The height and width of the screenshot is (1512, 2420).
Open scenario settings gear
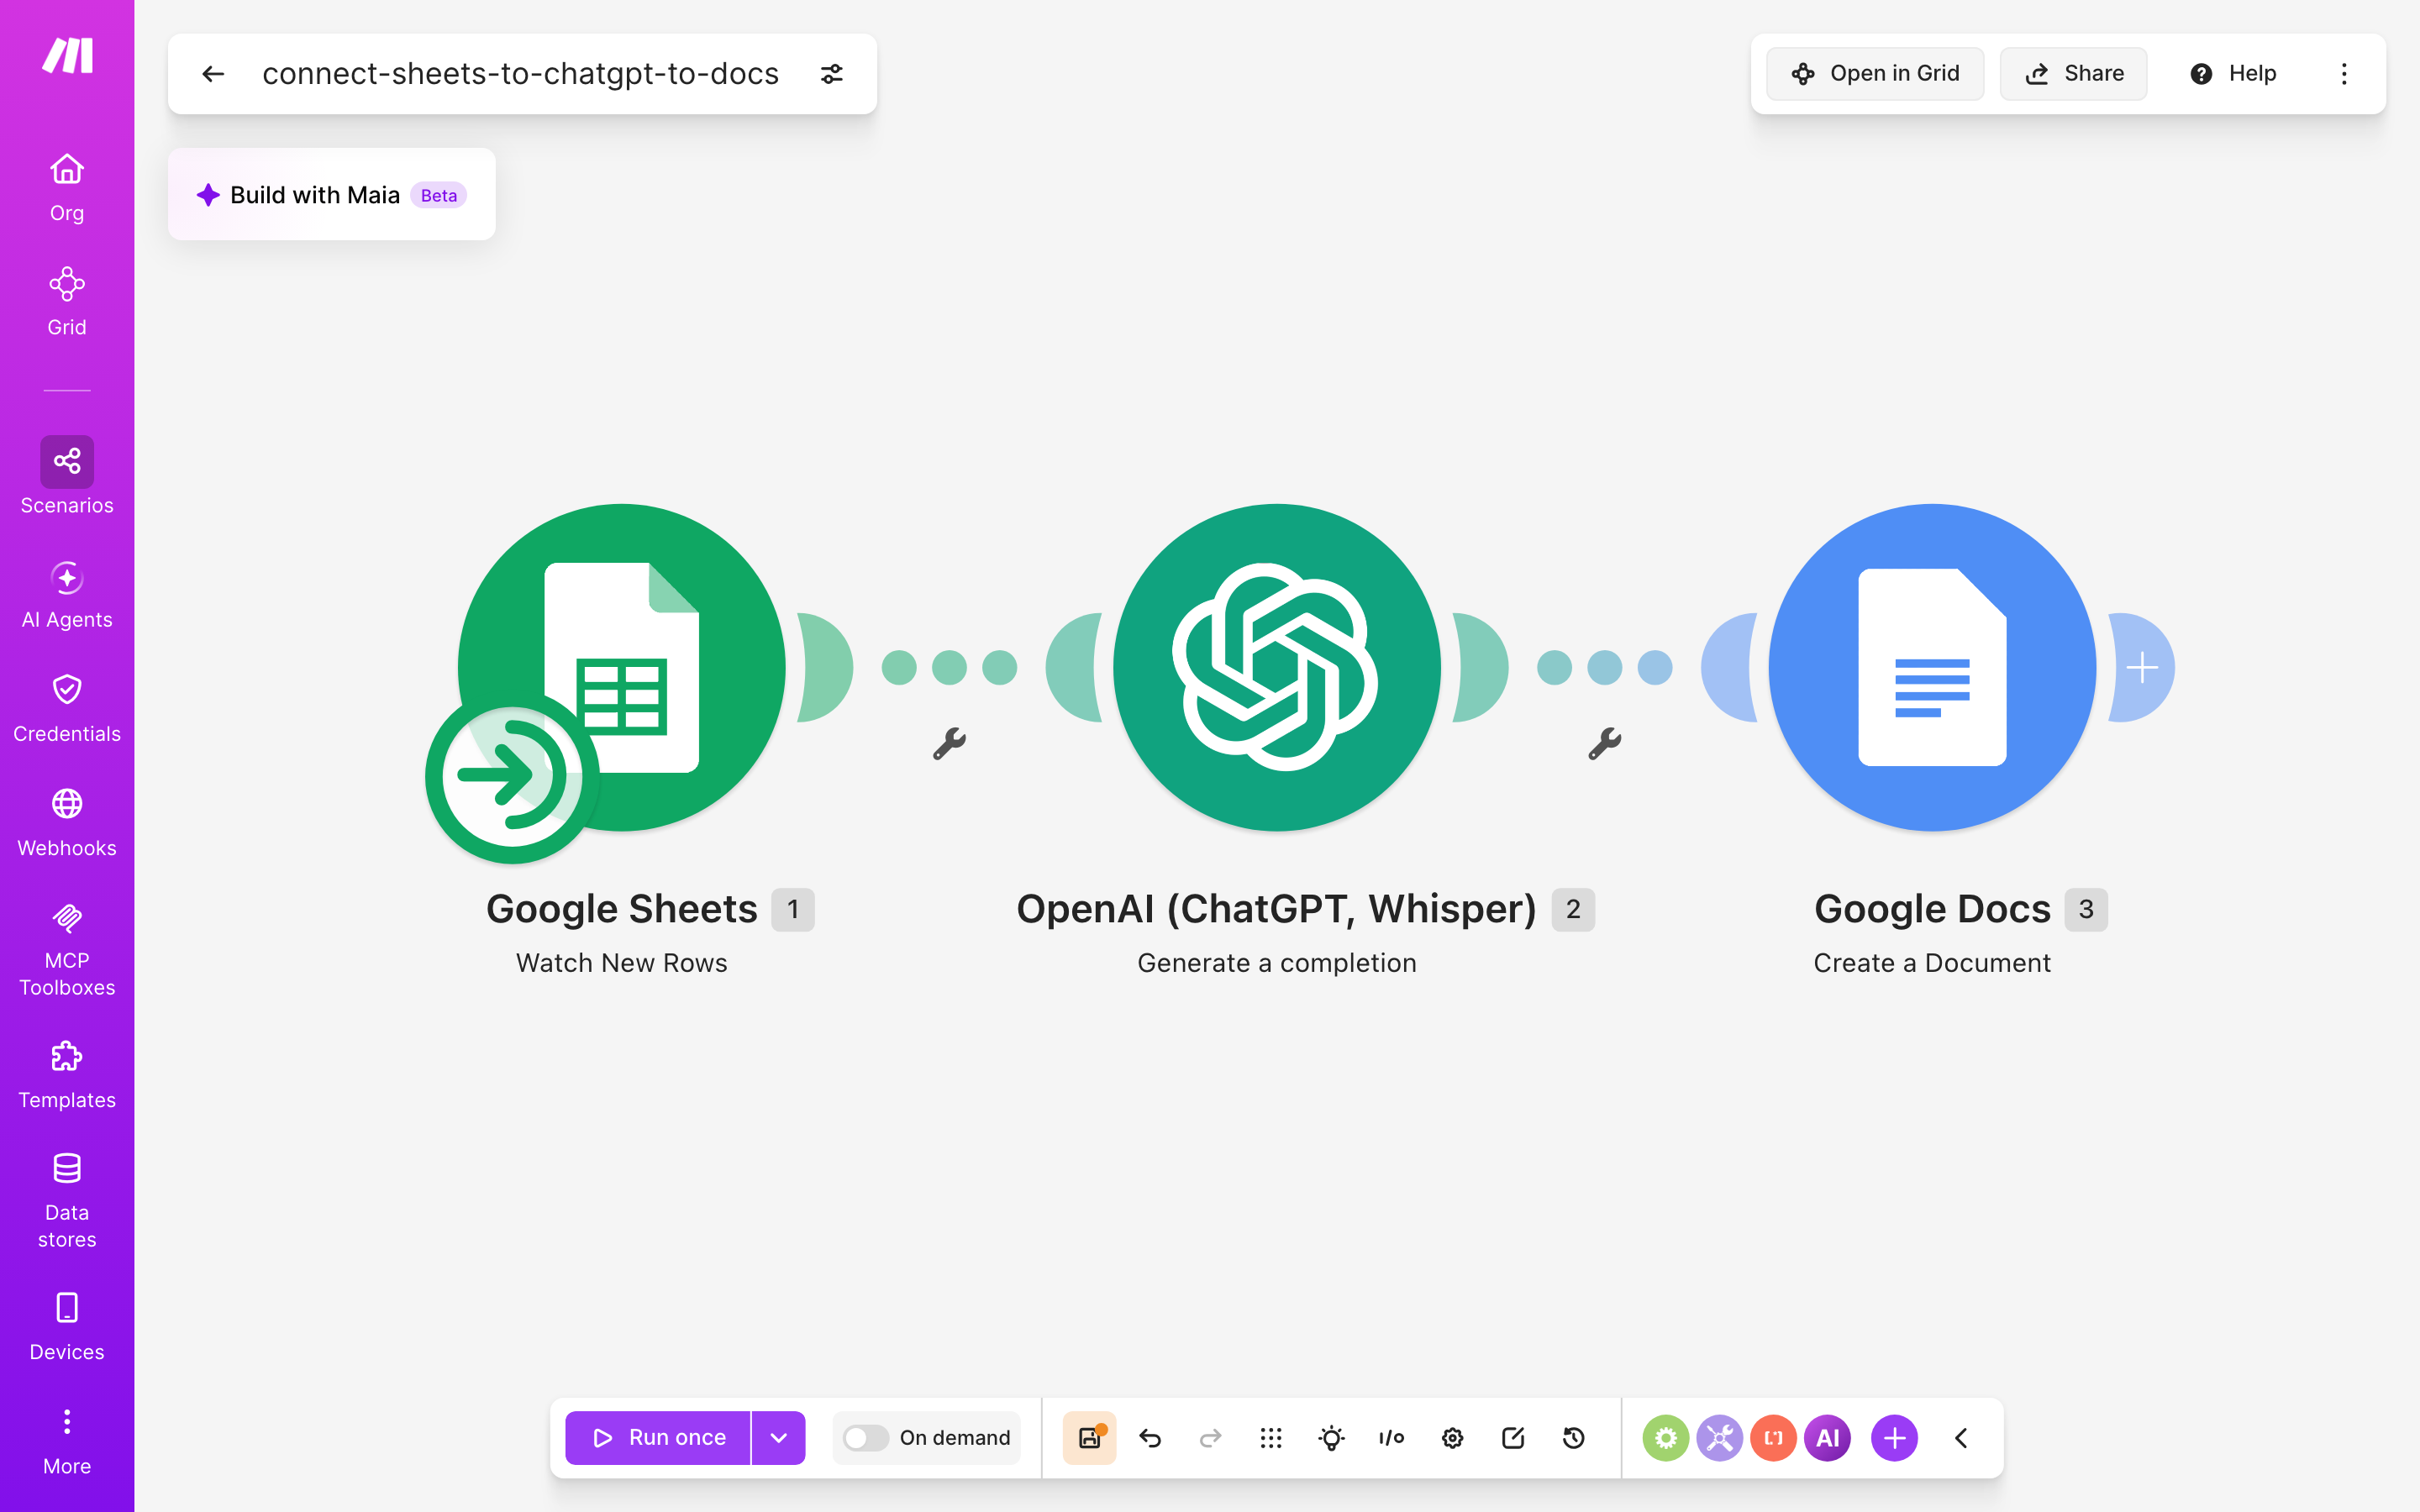1452,1438
